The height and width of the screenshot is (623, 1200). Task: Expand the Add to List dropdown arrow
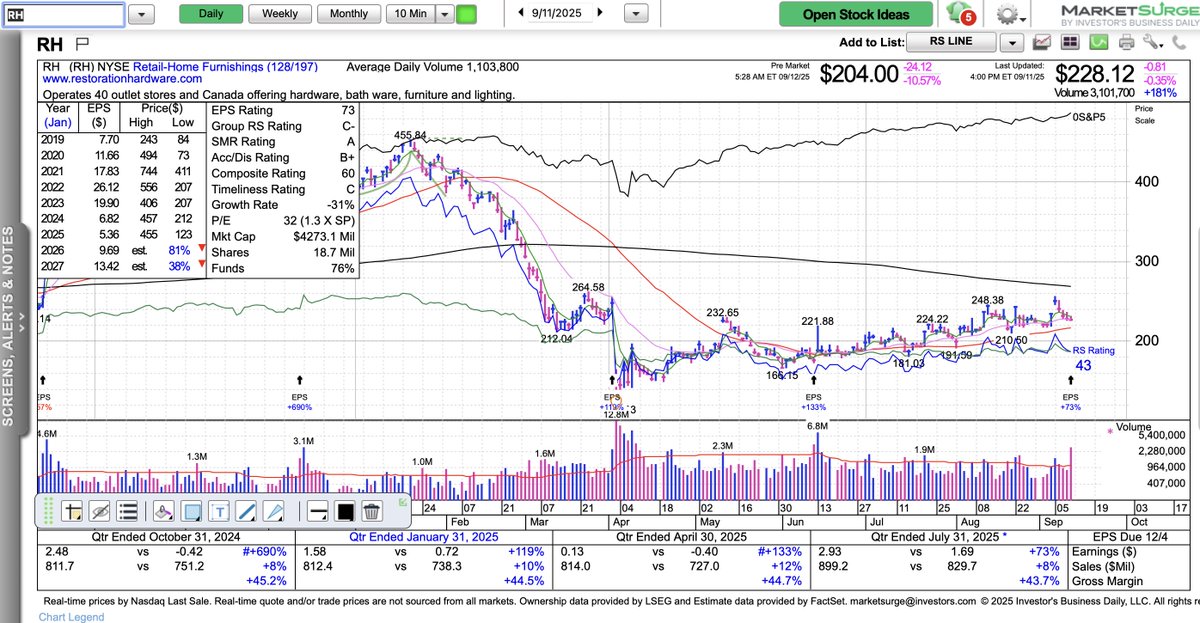tap(1013, 42)
